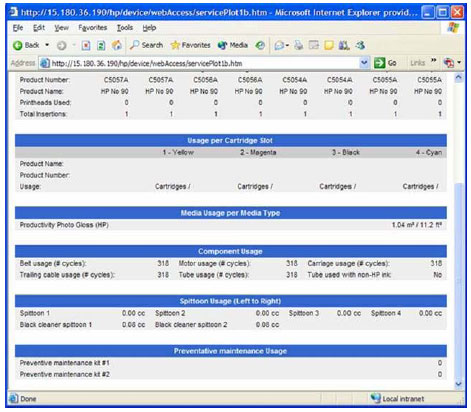Screen dimensions: 471x412
Task: Go back with the Back button
Action: 26,45
